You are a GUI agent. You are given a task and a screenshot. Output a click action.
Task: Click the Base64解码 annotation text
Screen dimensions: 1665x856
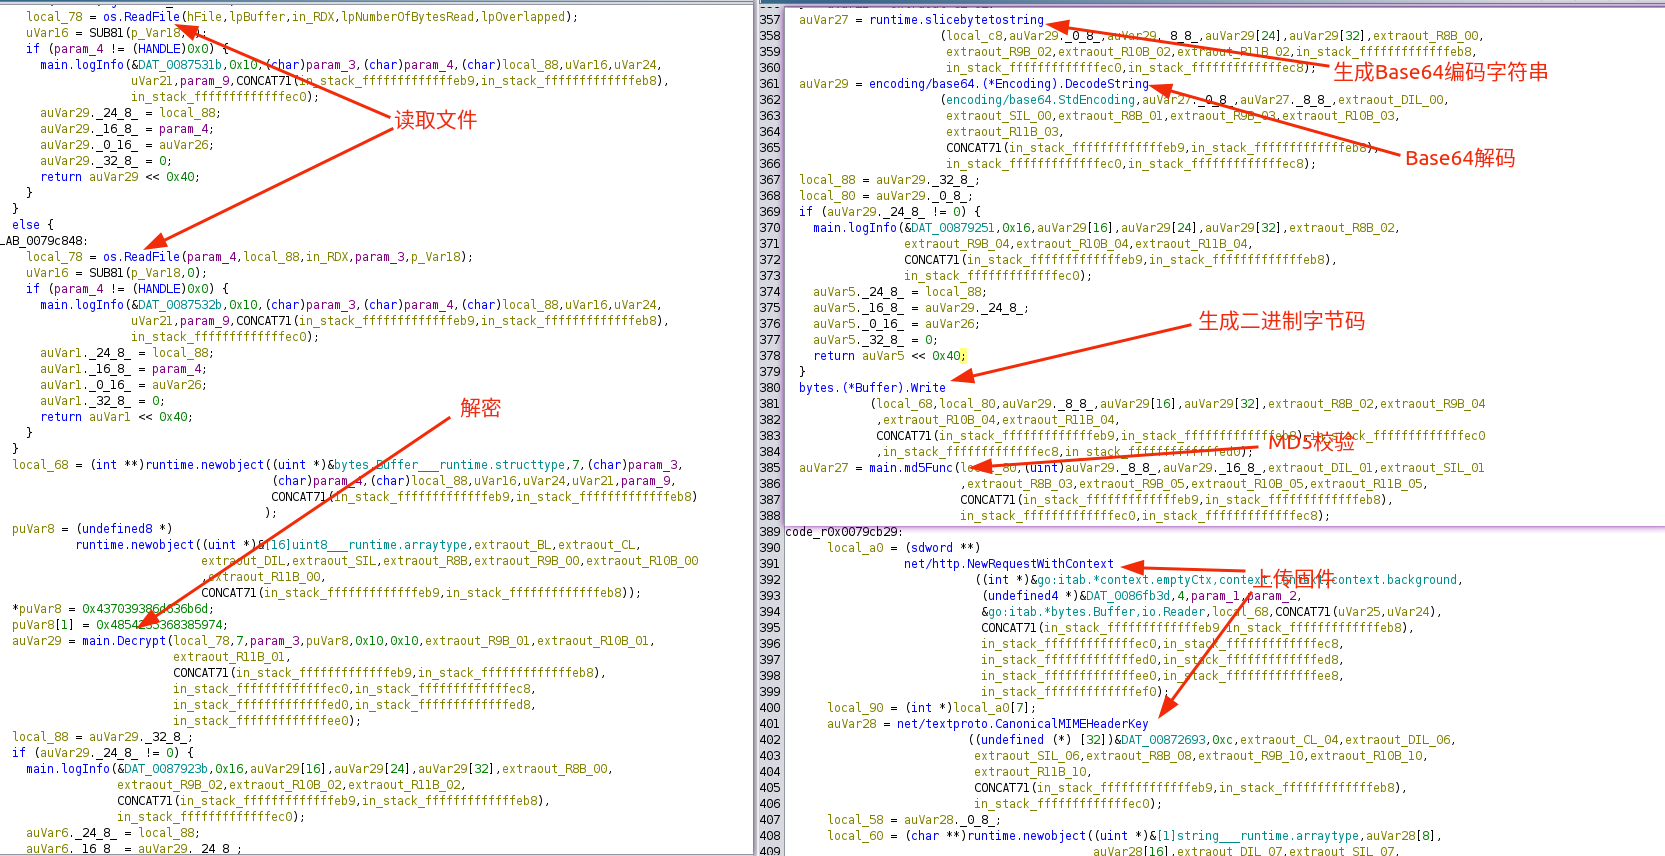click(x=1459, y=158)
